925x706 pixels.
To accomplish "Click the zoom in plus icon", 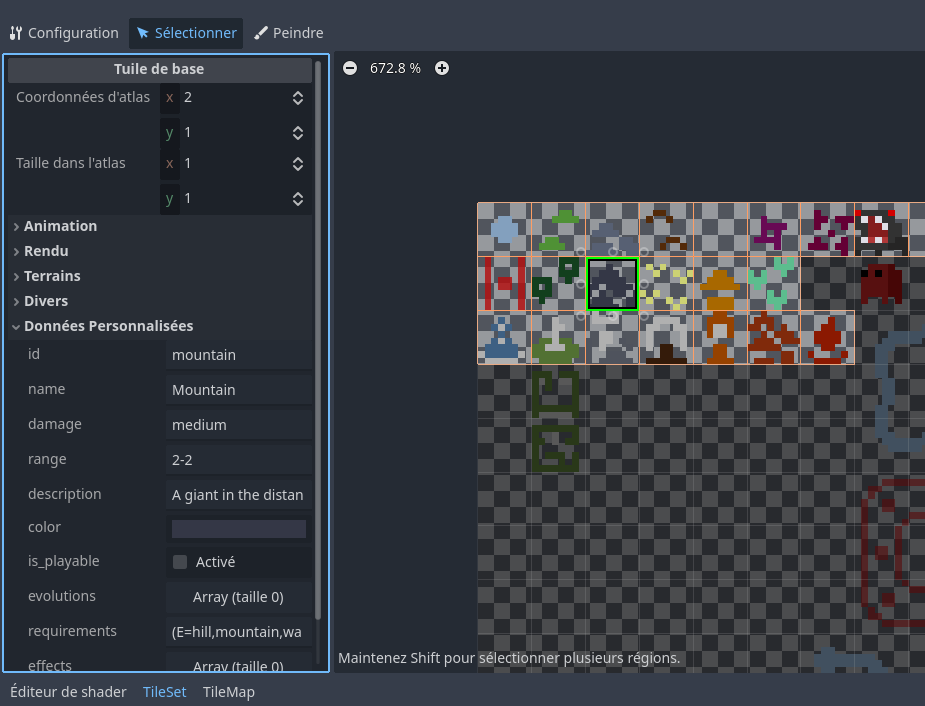I will click(442, 68).
